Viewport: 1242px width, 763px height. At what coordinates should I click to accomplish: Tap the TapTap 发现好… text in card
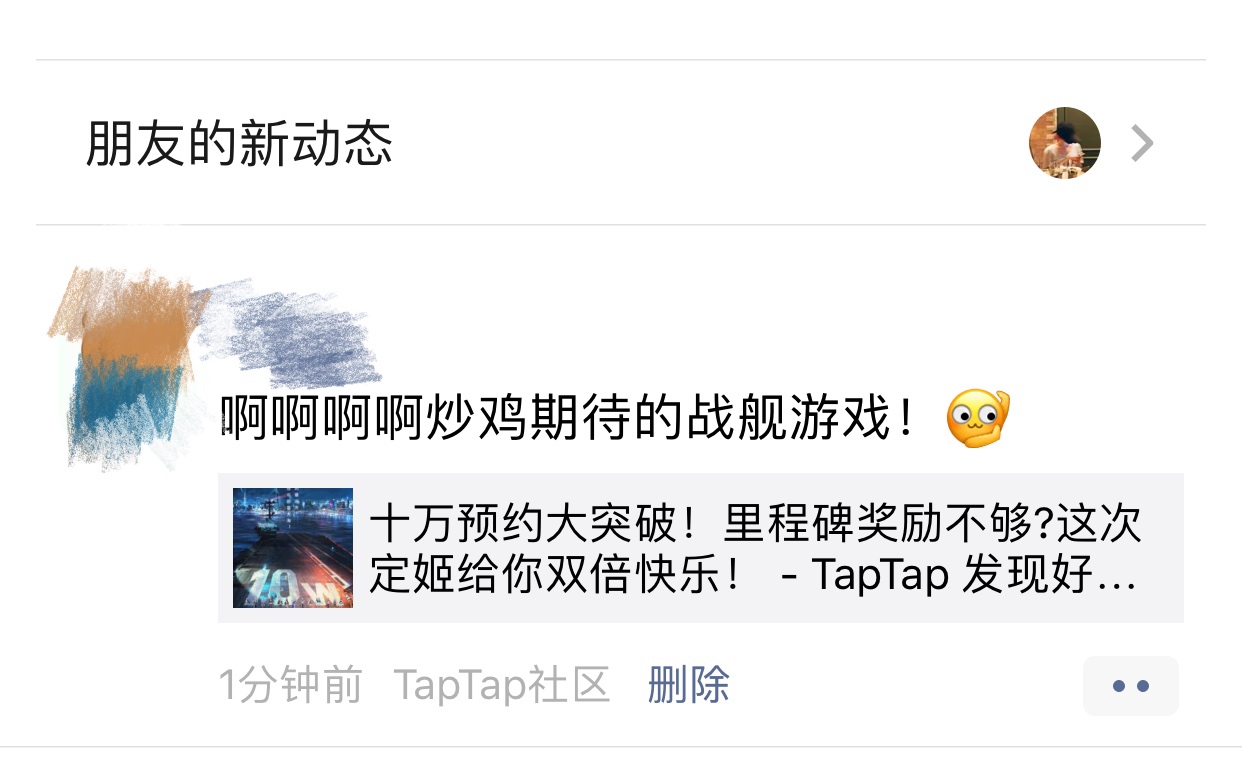973,575
